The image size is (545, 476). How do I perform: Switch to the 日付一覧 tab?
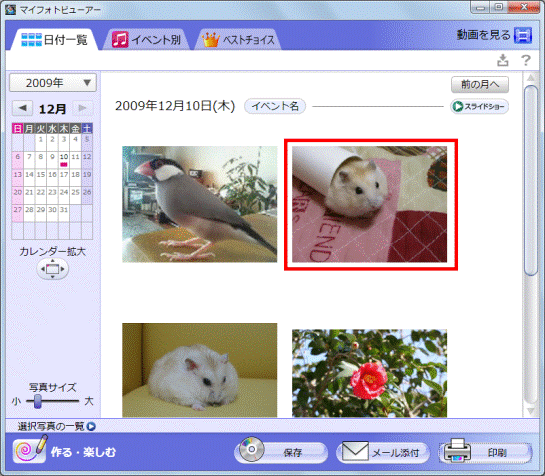55,40
